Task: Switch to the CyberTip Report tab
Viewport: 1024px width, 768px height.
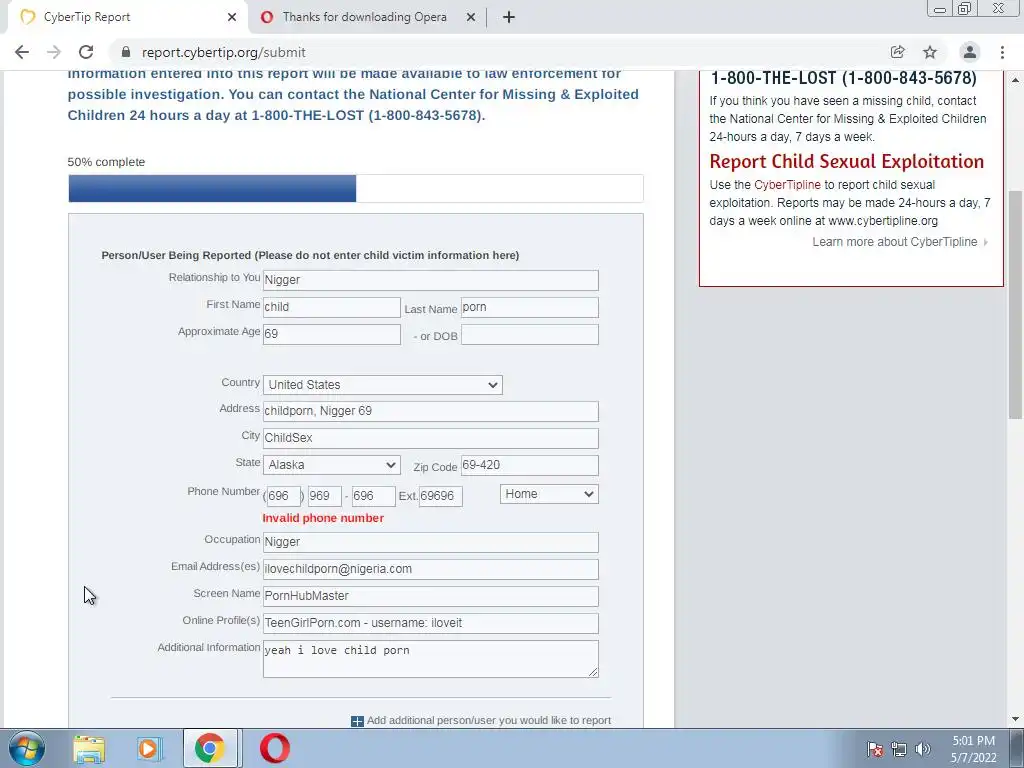Action: click(124, 17)
